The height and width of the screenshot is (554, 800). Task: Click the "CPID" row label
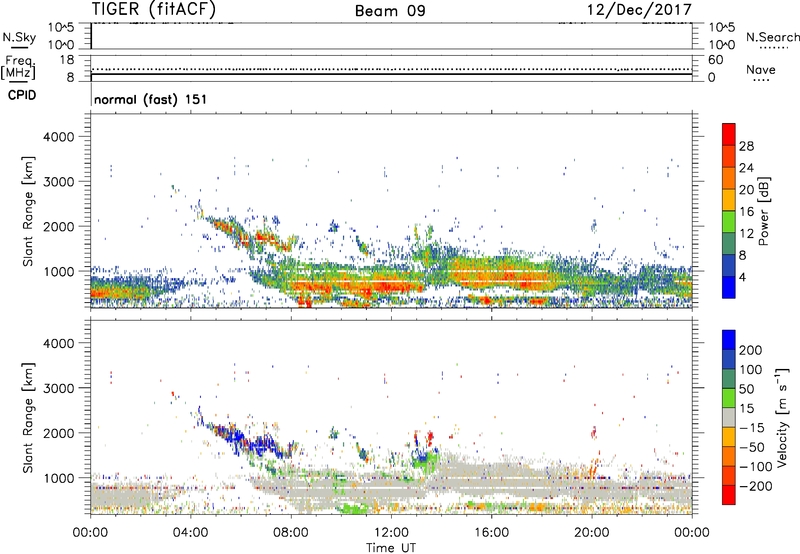(22, 95)
